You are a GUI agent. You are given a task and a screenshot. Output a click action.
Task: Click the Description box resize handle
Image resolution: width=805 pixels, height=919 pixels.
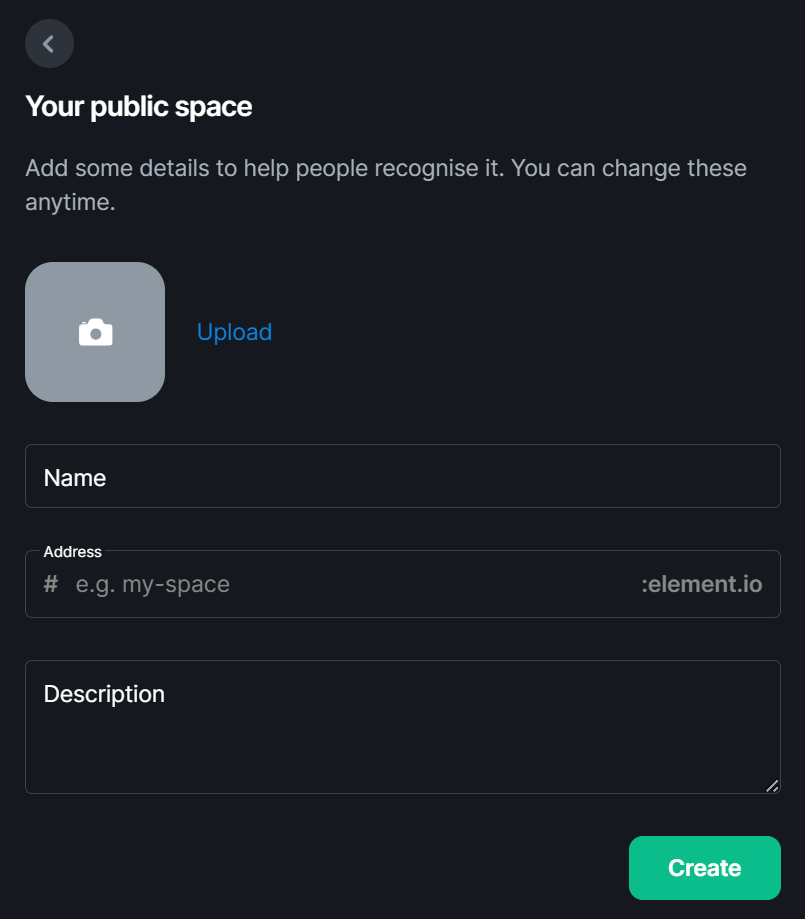pyautogui.click(x=772, y=785)
